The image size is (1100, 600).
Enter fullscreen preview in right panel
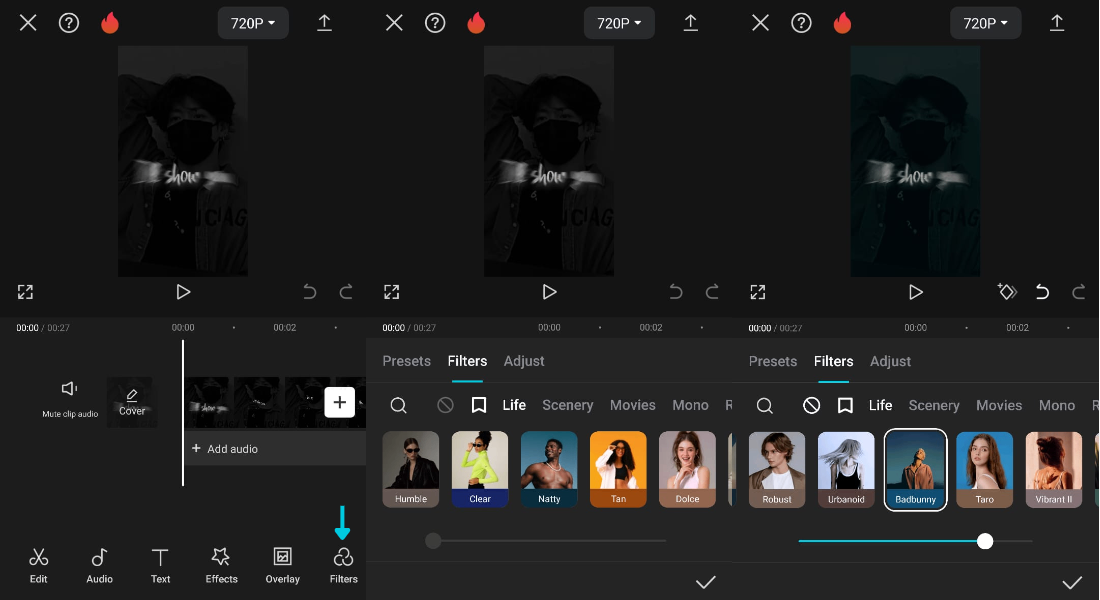coord(758,292)
